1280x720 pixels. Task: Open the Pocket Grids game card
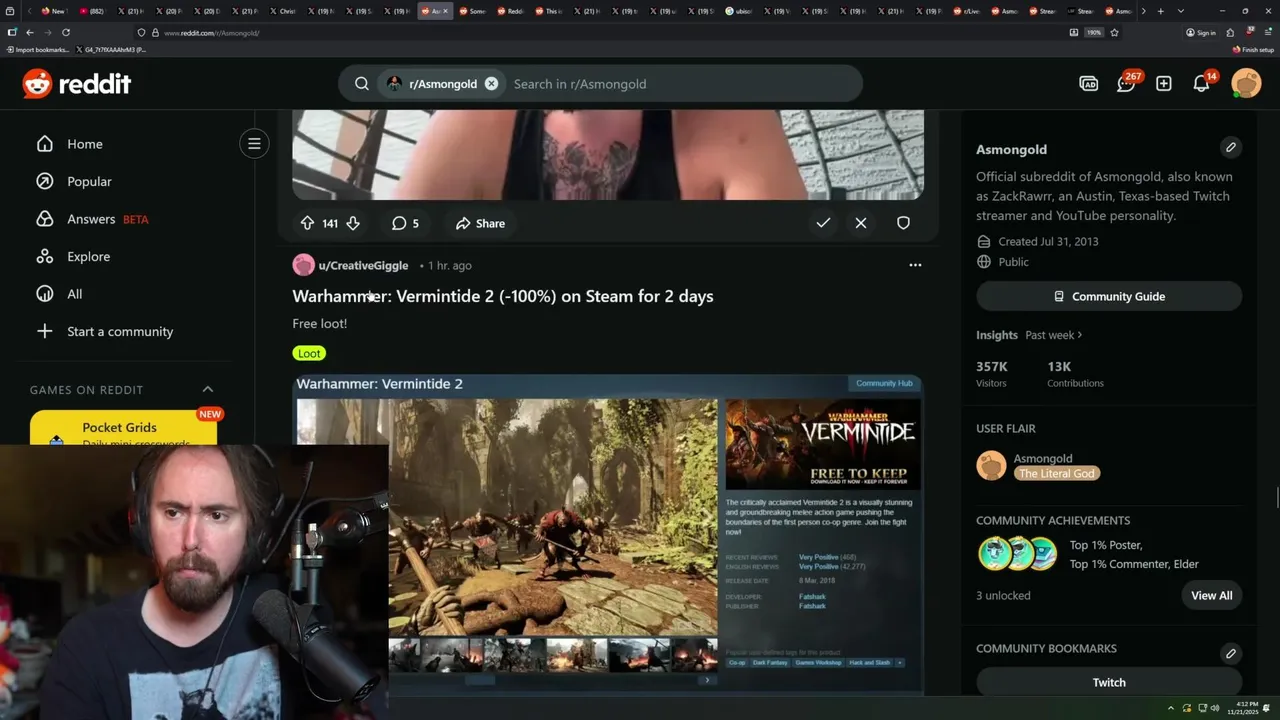(x=124, y=428)
